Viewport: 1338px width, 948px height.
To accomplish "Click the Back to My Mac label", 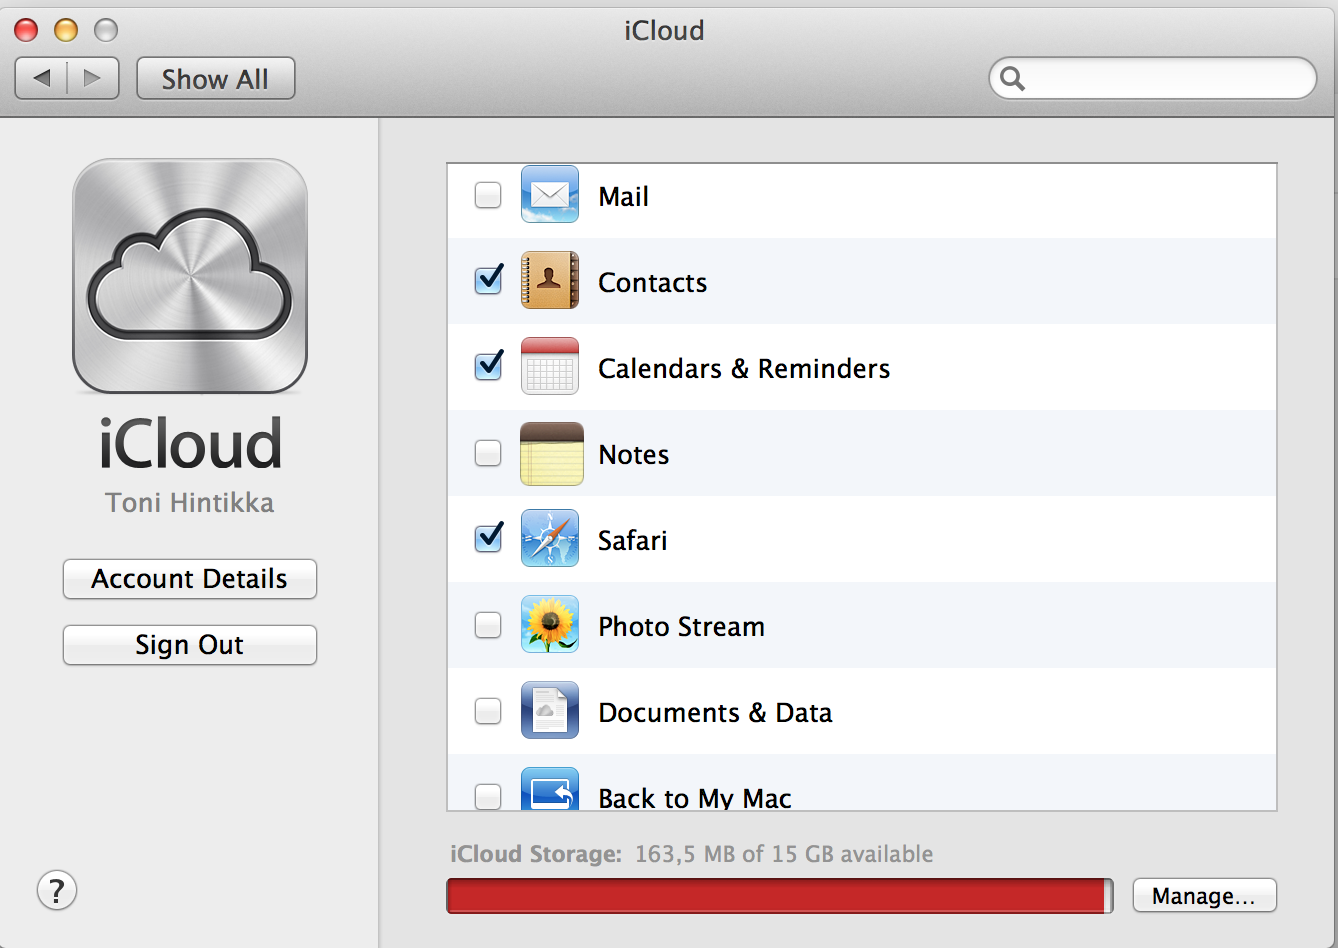I will (x=695, y=798).
